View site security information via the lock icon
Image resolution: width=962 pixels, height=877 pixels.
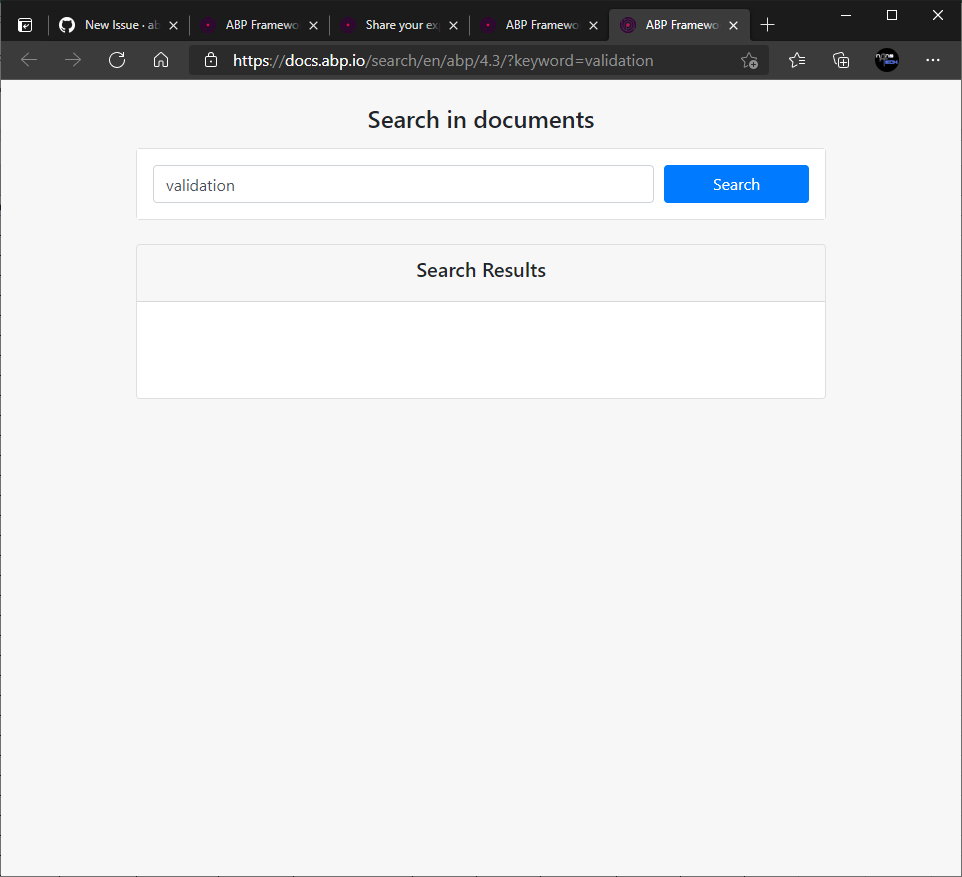coord(210,60)
